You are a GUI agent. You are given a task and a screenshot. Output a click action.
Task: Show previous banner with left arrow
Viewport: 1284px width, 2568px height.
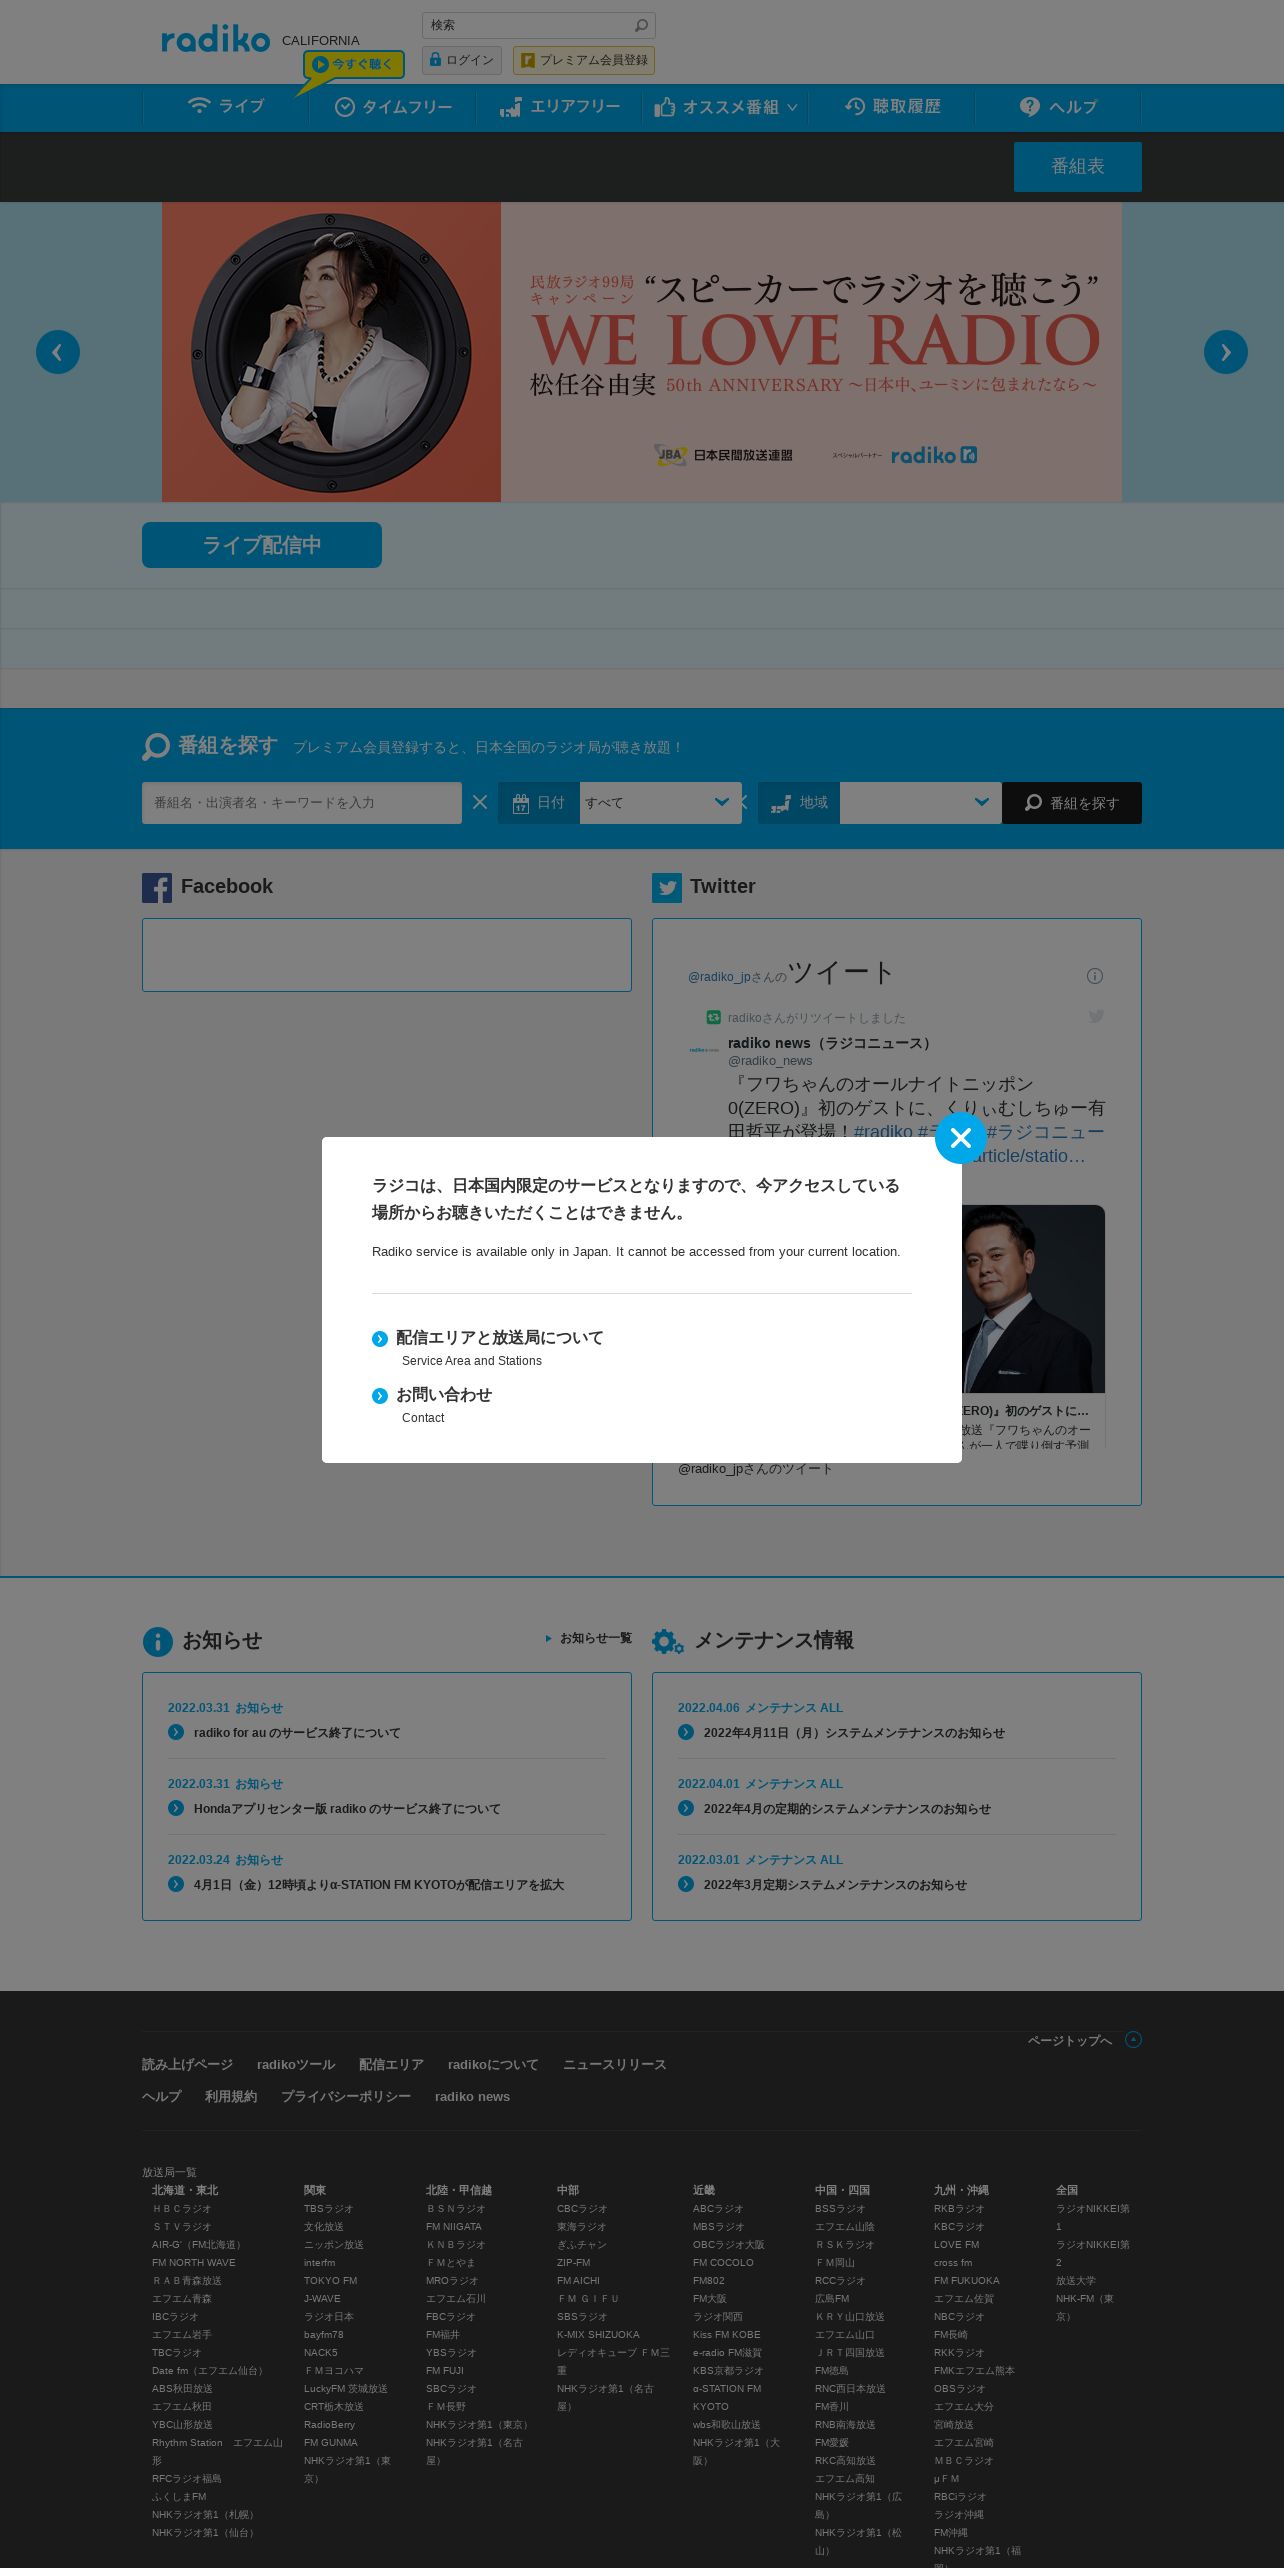pos(58,352)
